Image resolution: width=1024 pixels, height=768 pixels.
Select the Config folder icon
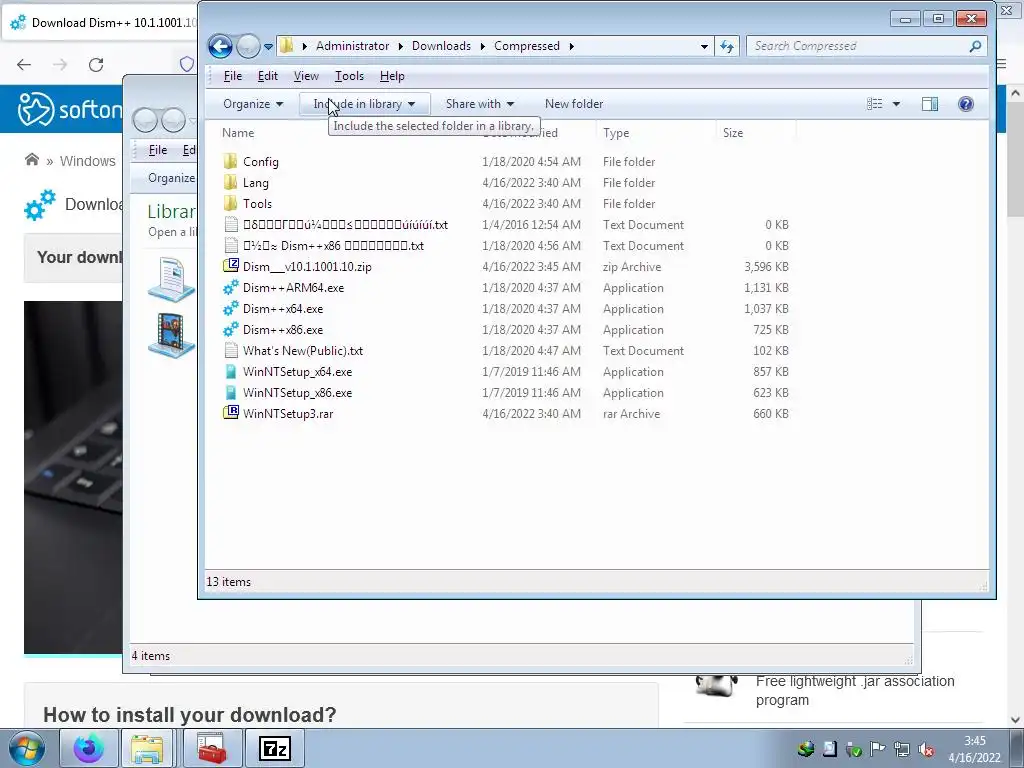pos(231,161)
